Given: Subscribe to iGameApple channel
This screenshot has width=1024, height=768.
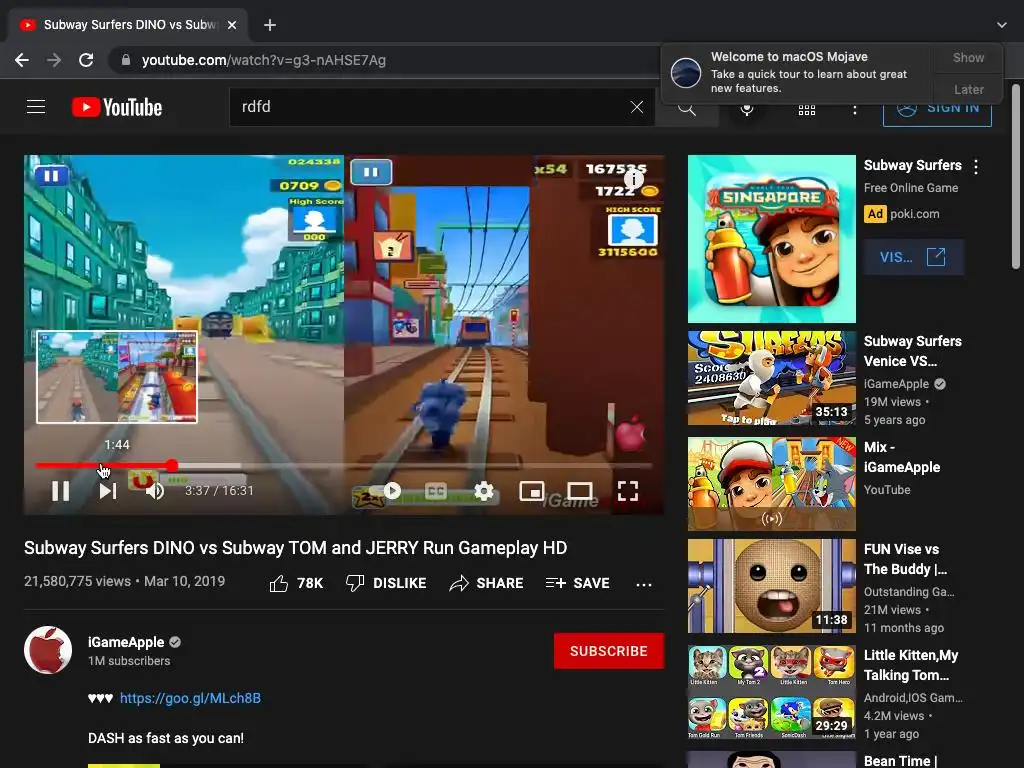Looking at the screenshot, I should [609, 651].
